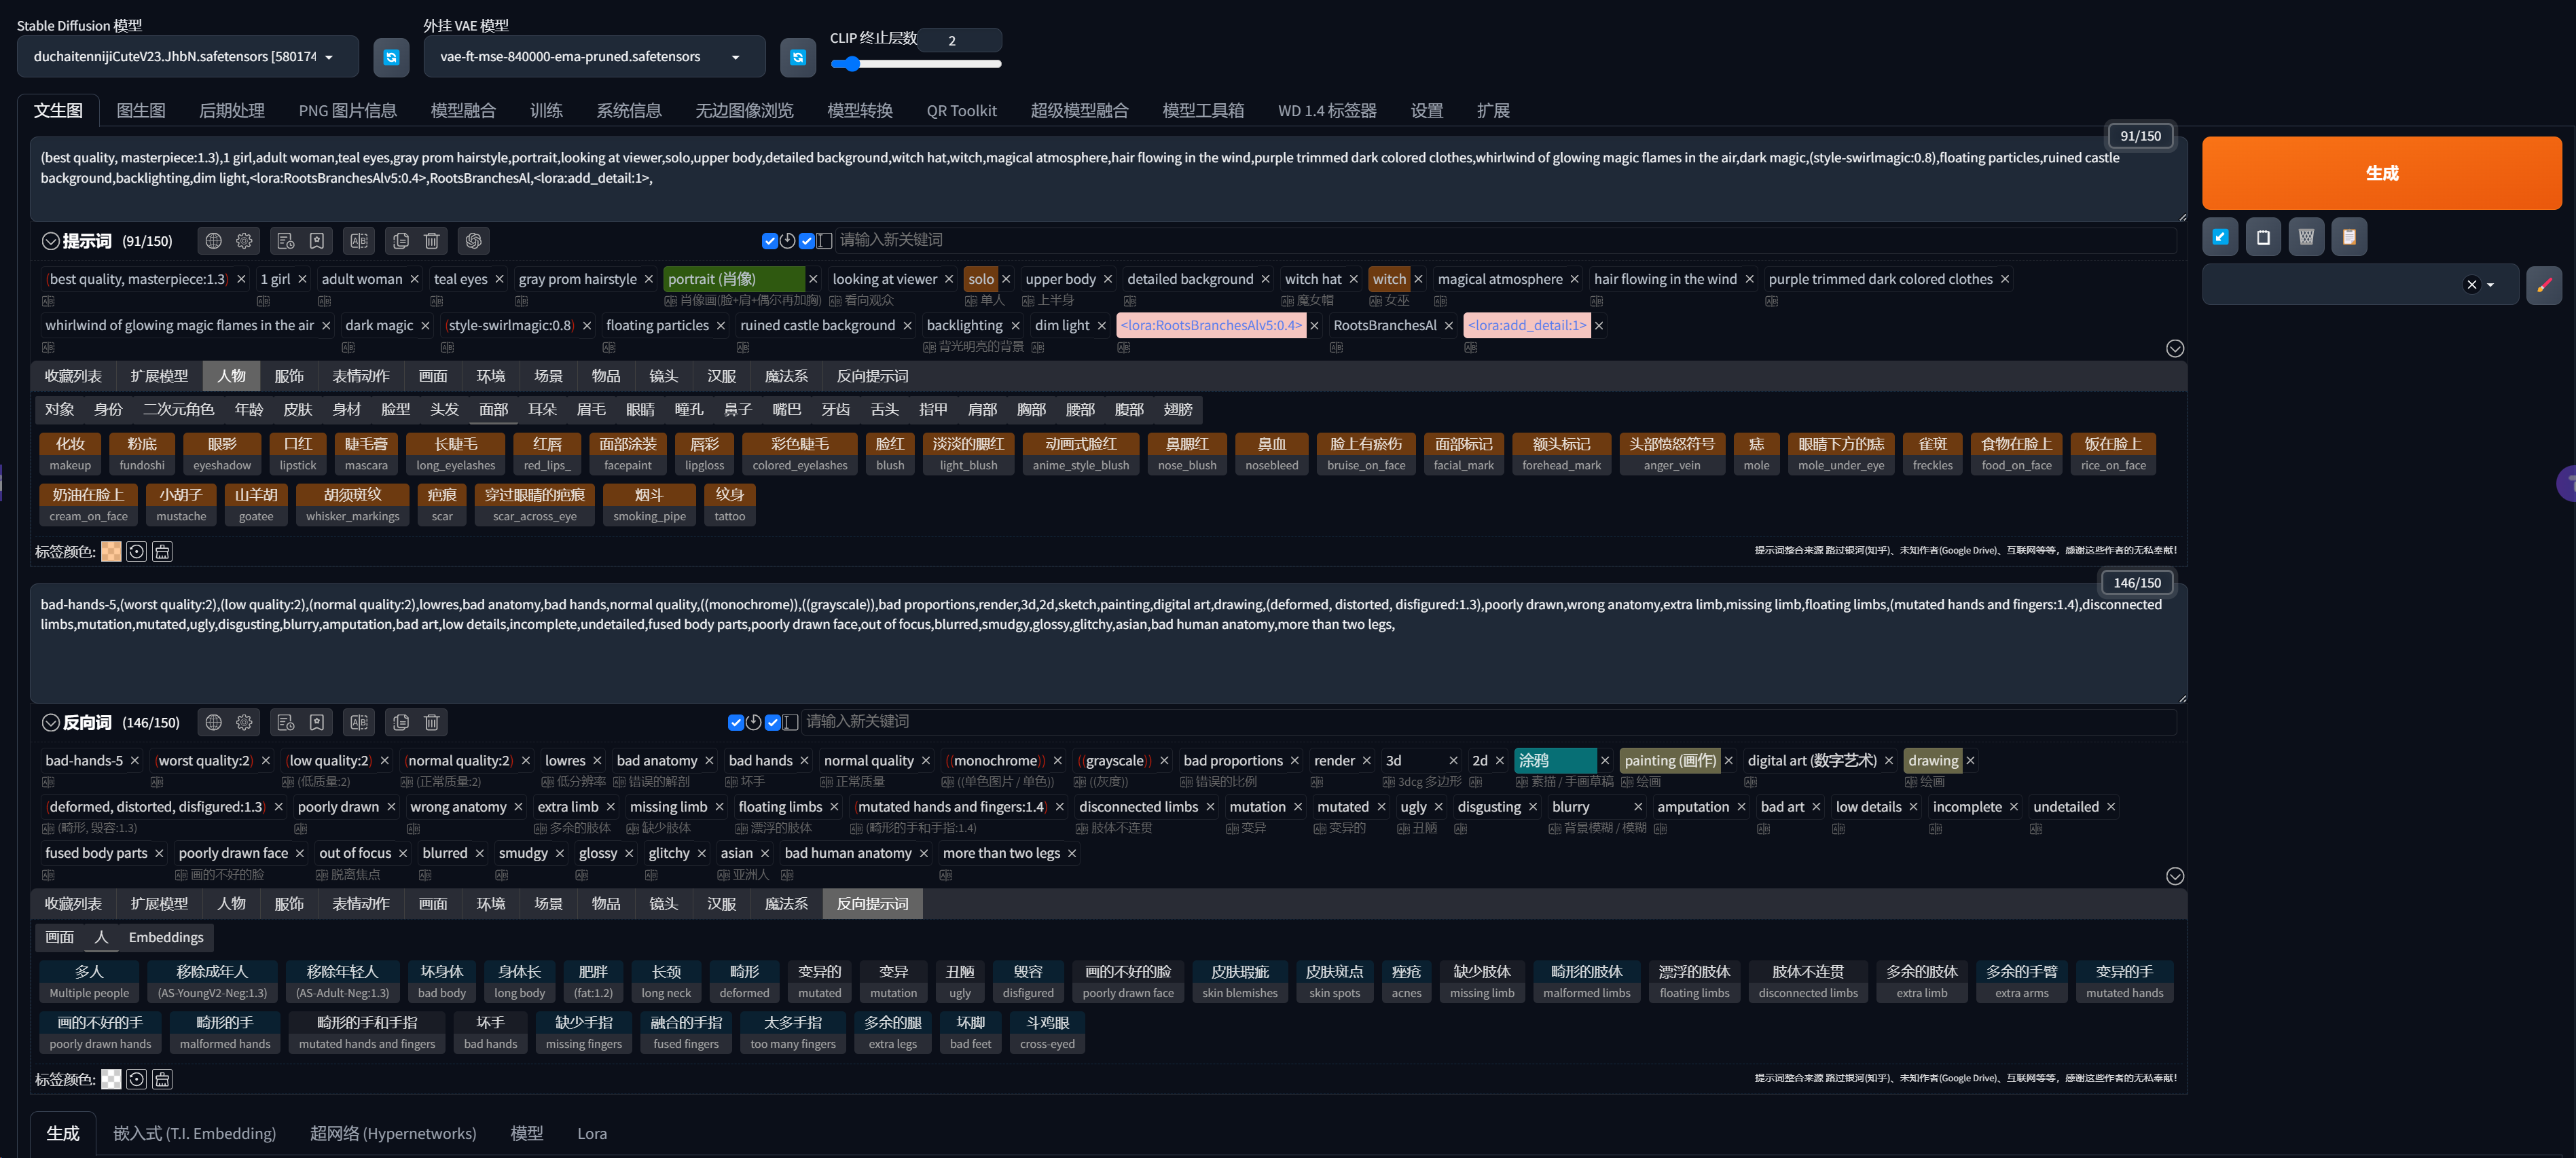2576x1158 pixels.
Task: Open the QR Toolkit tab
Action: 961,110
